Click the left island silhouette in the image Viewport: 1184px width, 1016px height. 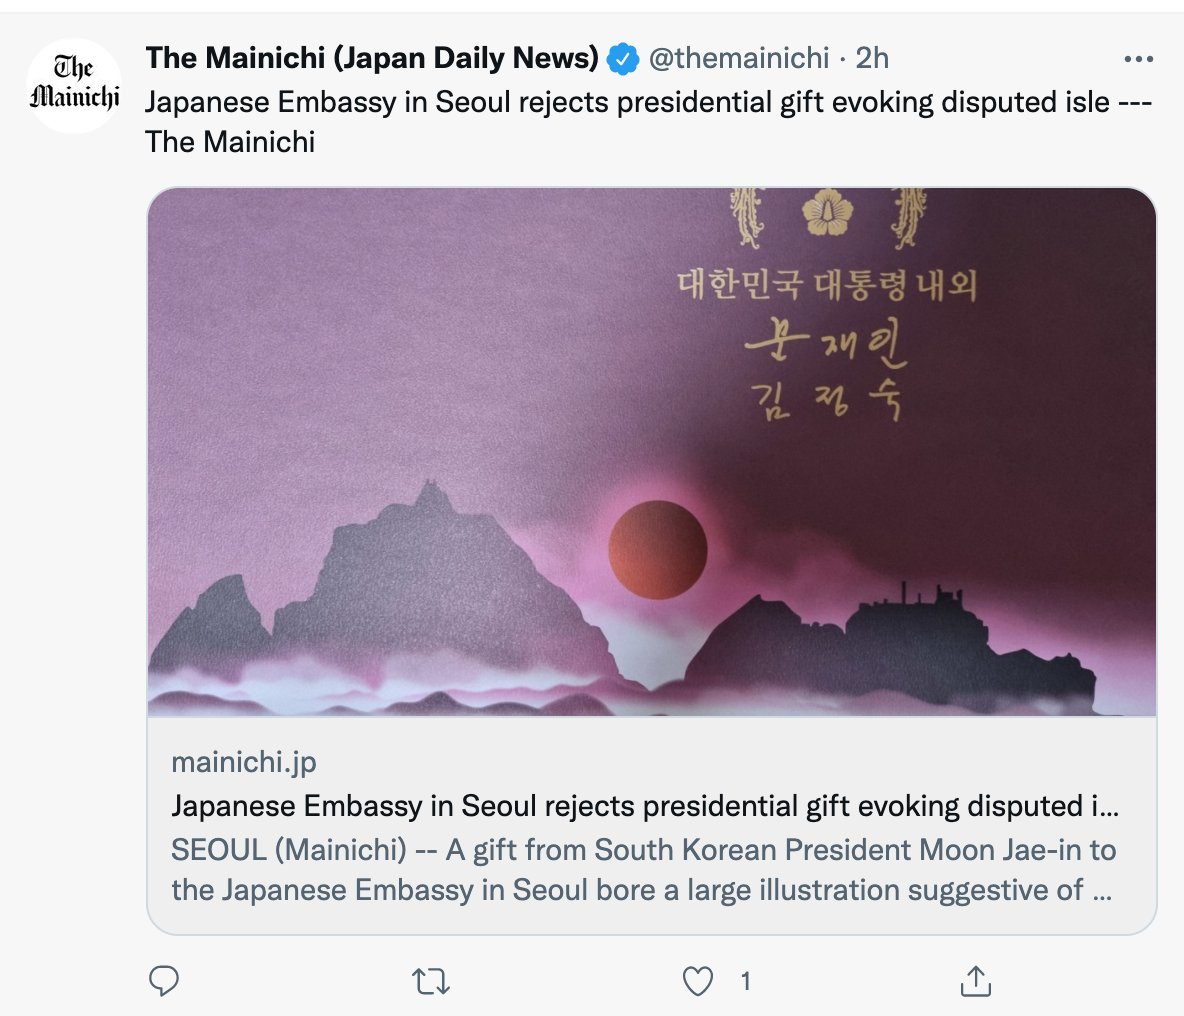coord(420,590)
